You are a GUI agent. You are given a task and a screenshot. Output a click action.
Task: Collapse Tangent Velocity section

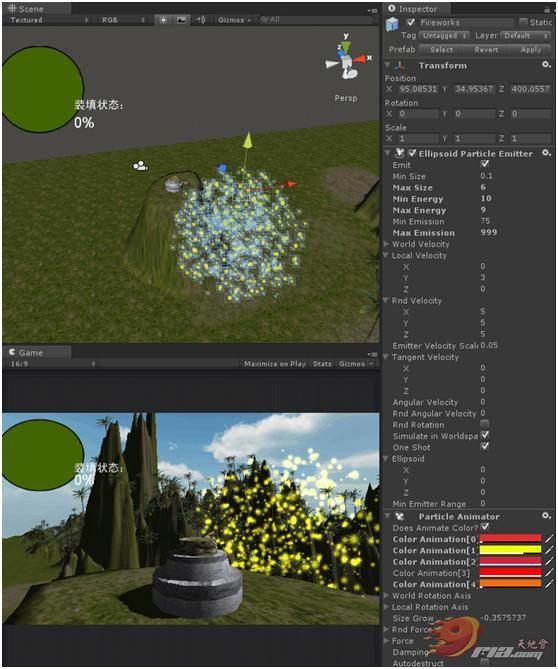(x=387, y=357)
